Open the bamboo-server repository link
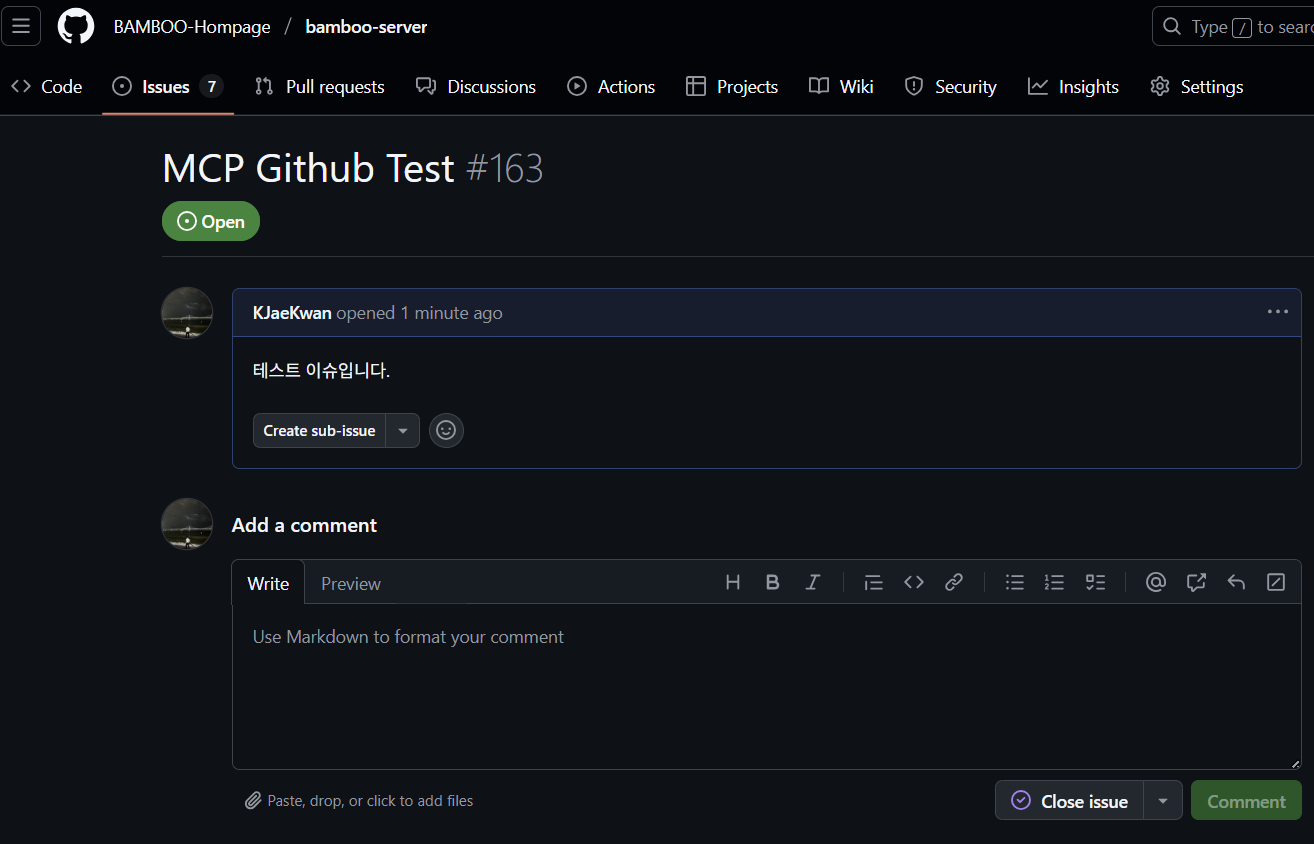The width and height of the screenshot is (1314, 844). 366,27
